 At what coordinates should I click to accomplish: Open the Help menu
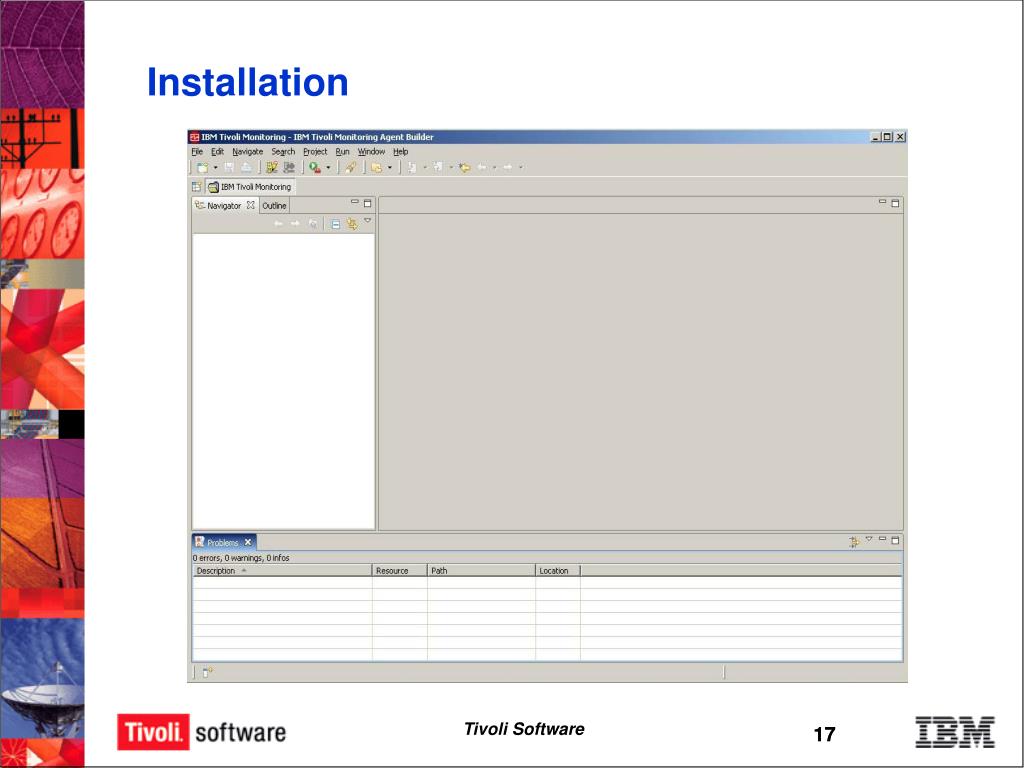[x=400, y=152]
